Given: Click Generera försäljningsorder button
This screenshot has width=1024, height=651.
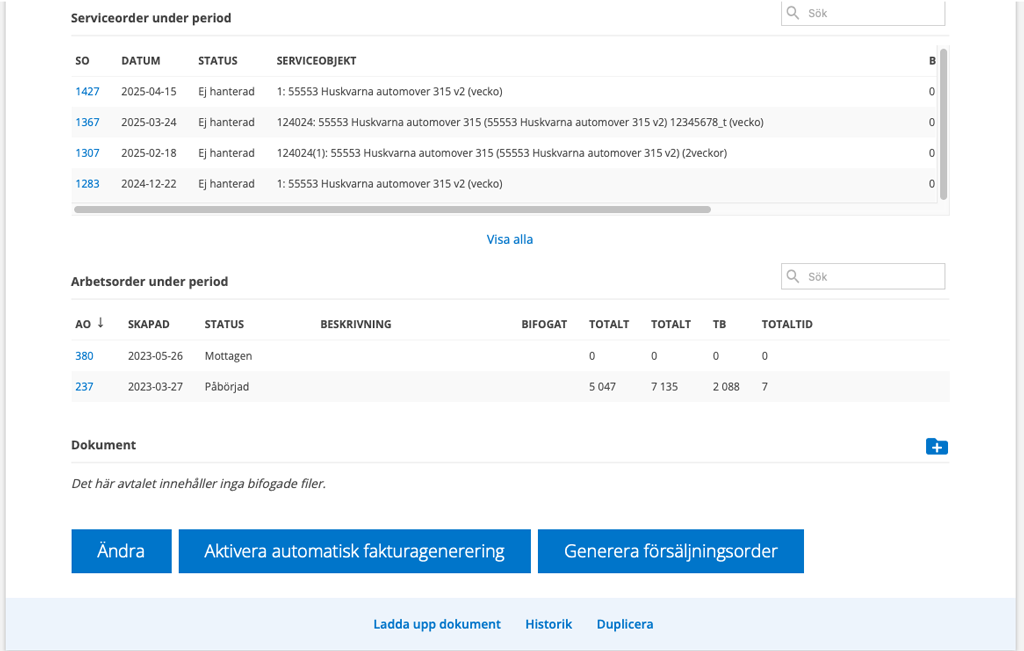Looking at the screenshot, I should tap(671, 551).
